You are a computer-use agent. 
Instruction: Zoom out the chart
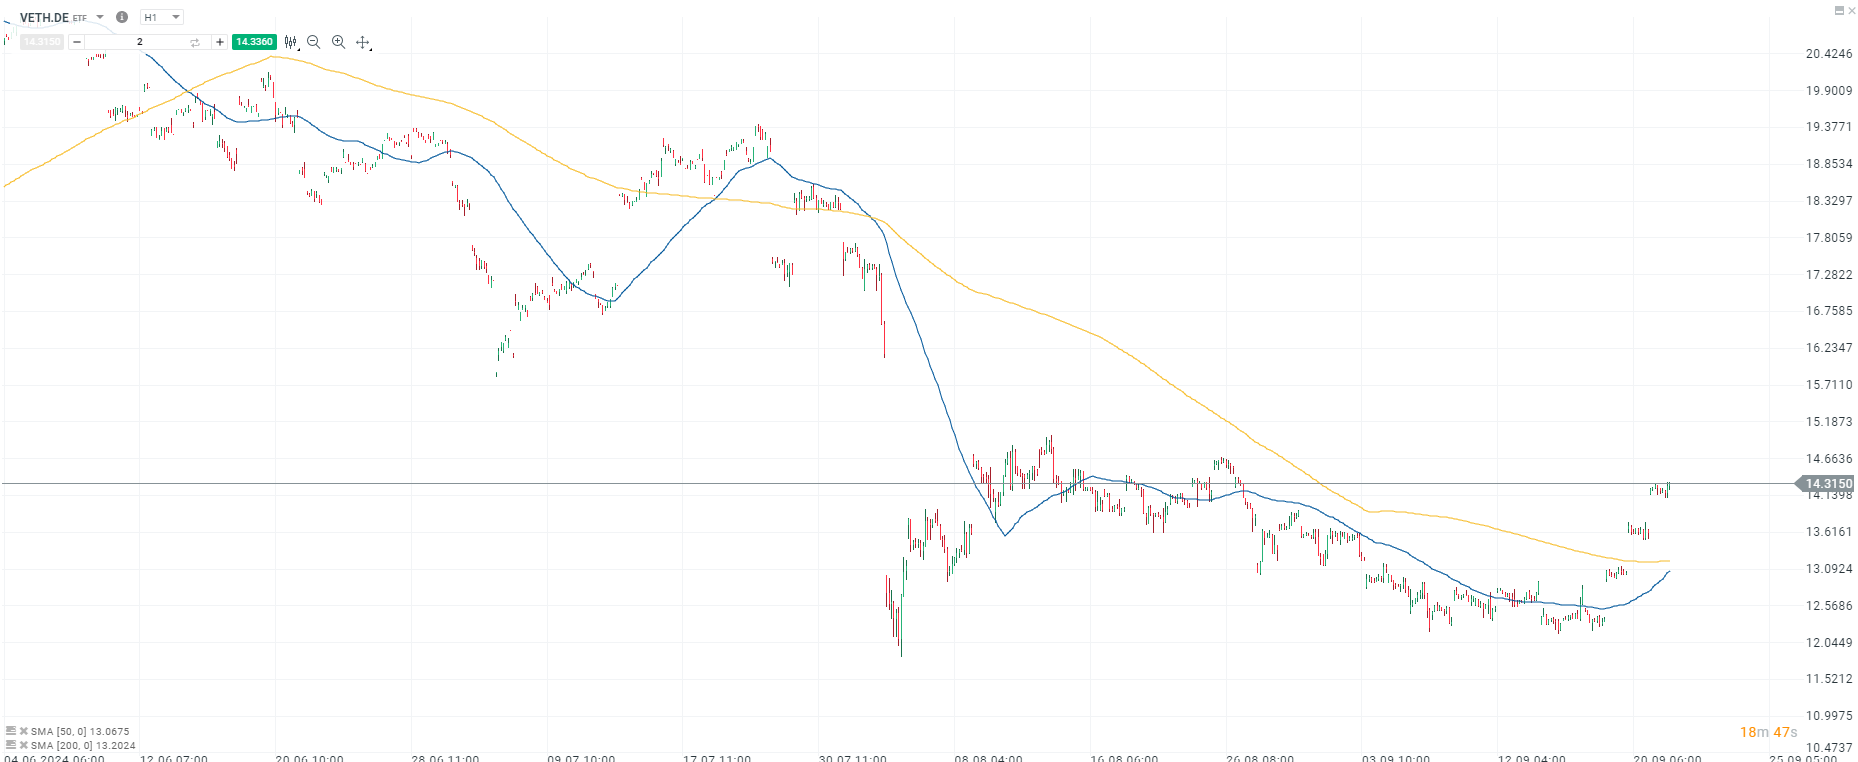coord(314,42)
